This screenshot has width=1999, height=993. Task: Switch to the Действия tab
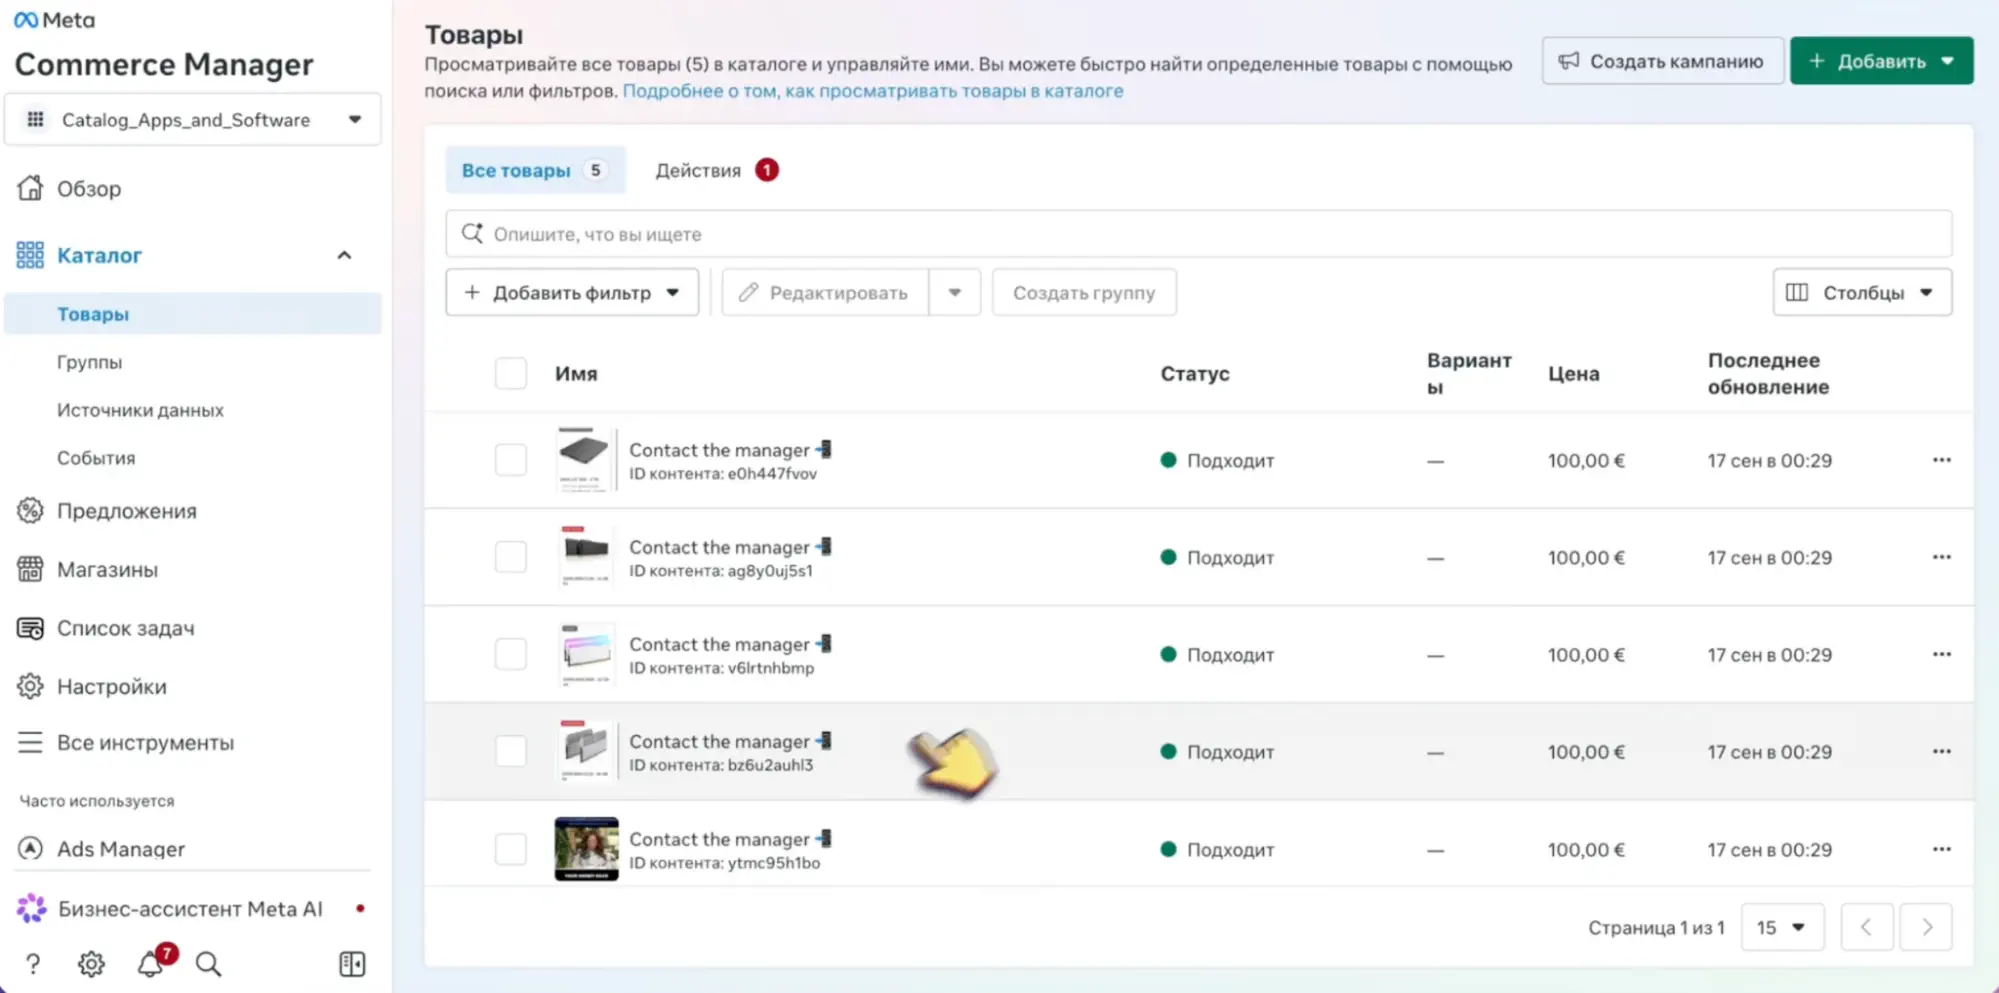pos(716,170)
